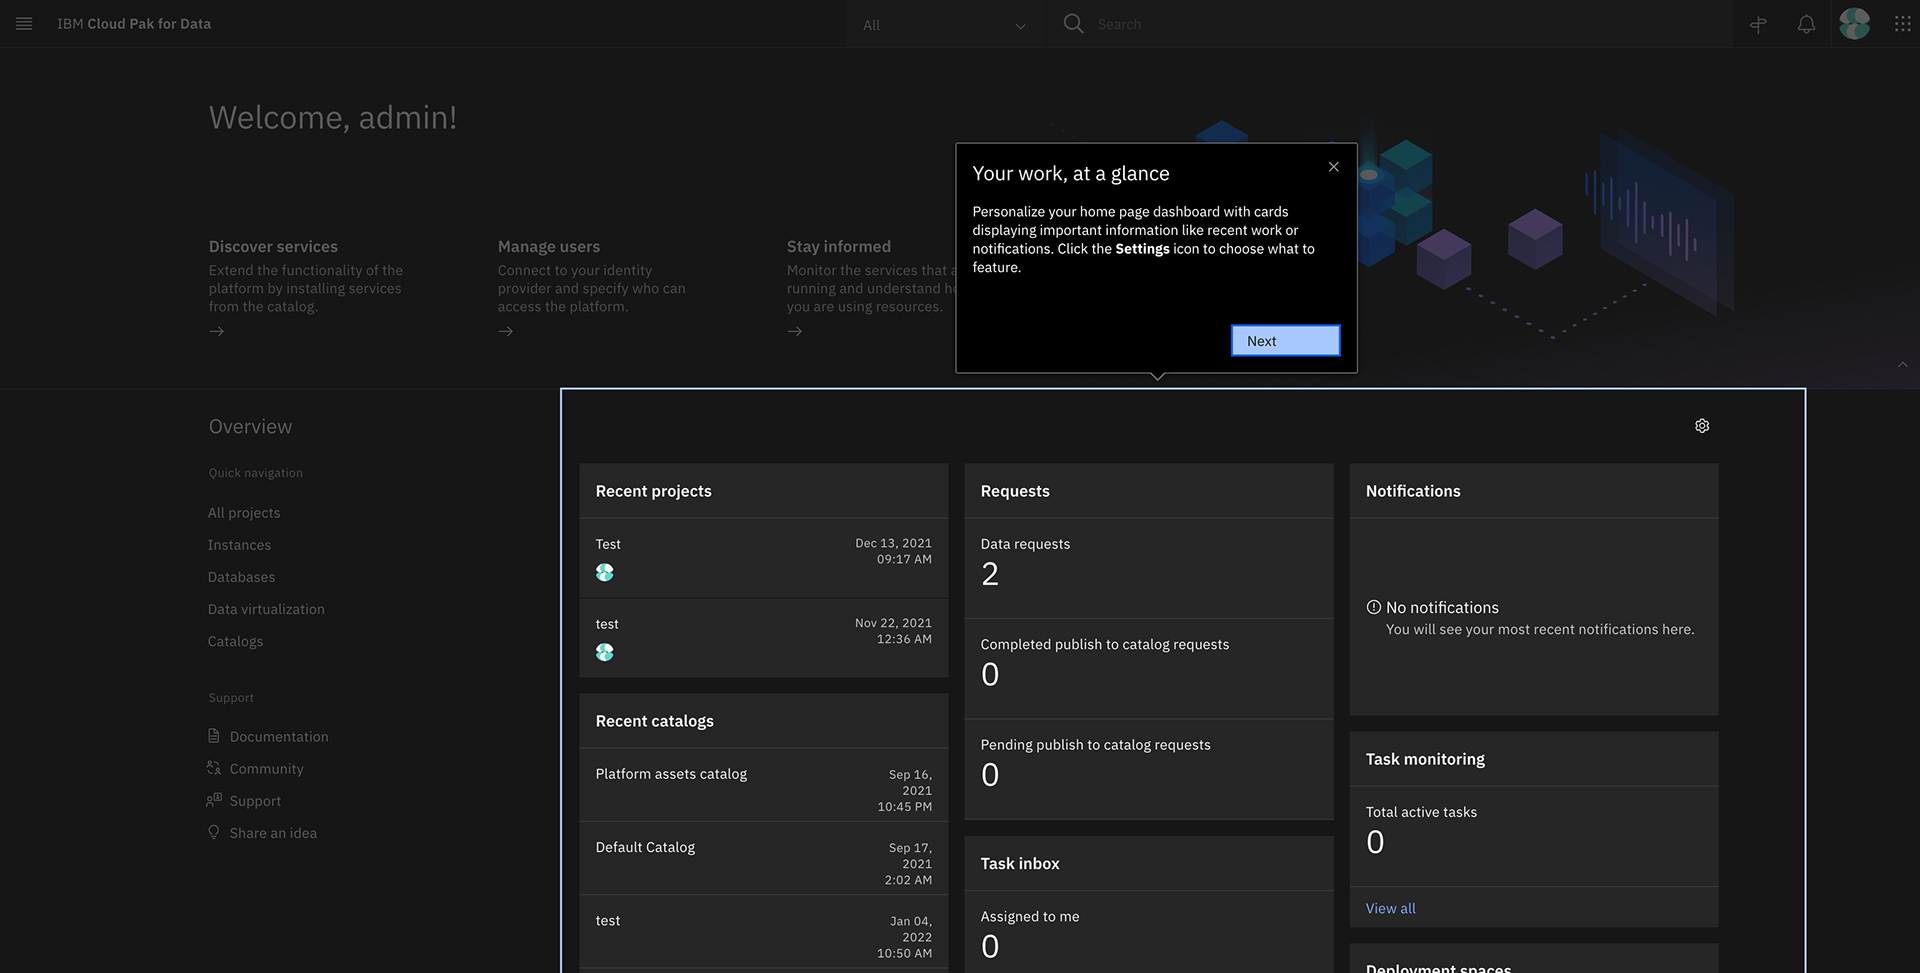The height and width of the screenshot is (973, 1920).
Task: Click the avatar under the 'Test' project
Action: click(604, 572)
